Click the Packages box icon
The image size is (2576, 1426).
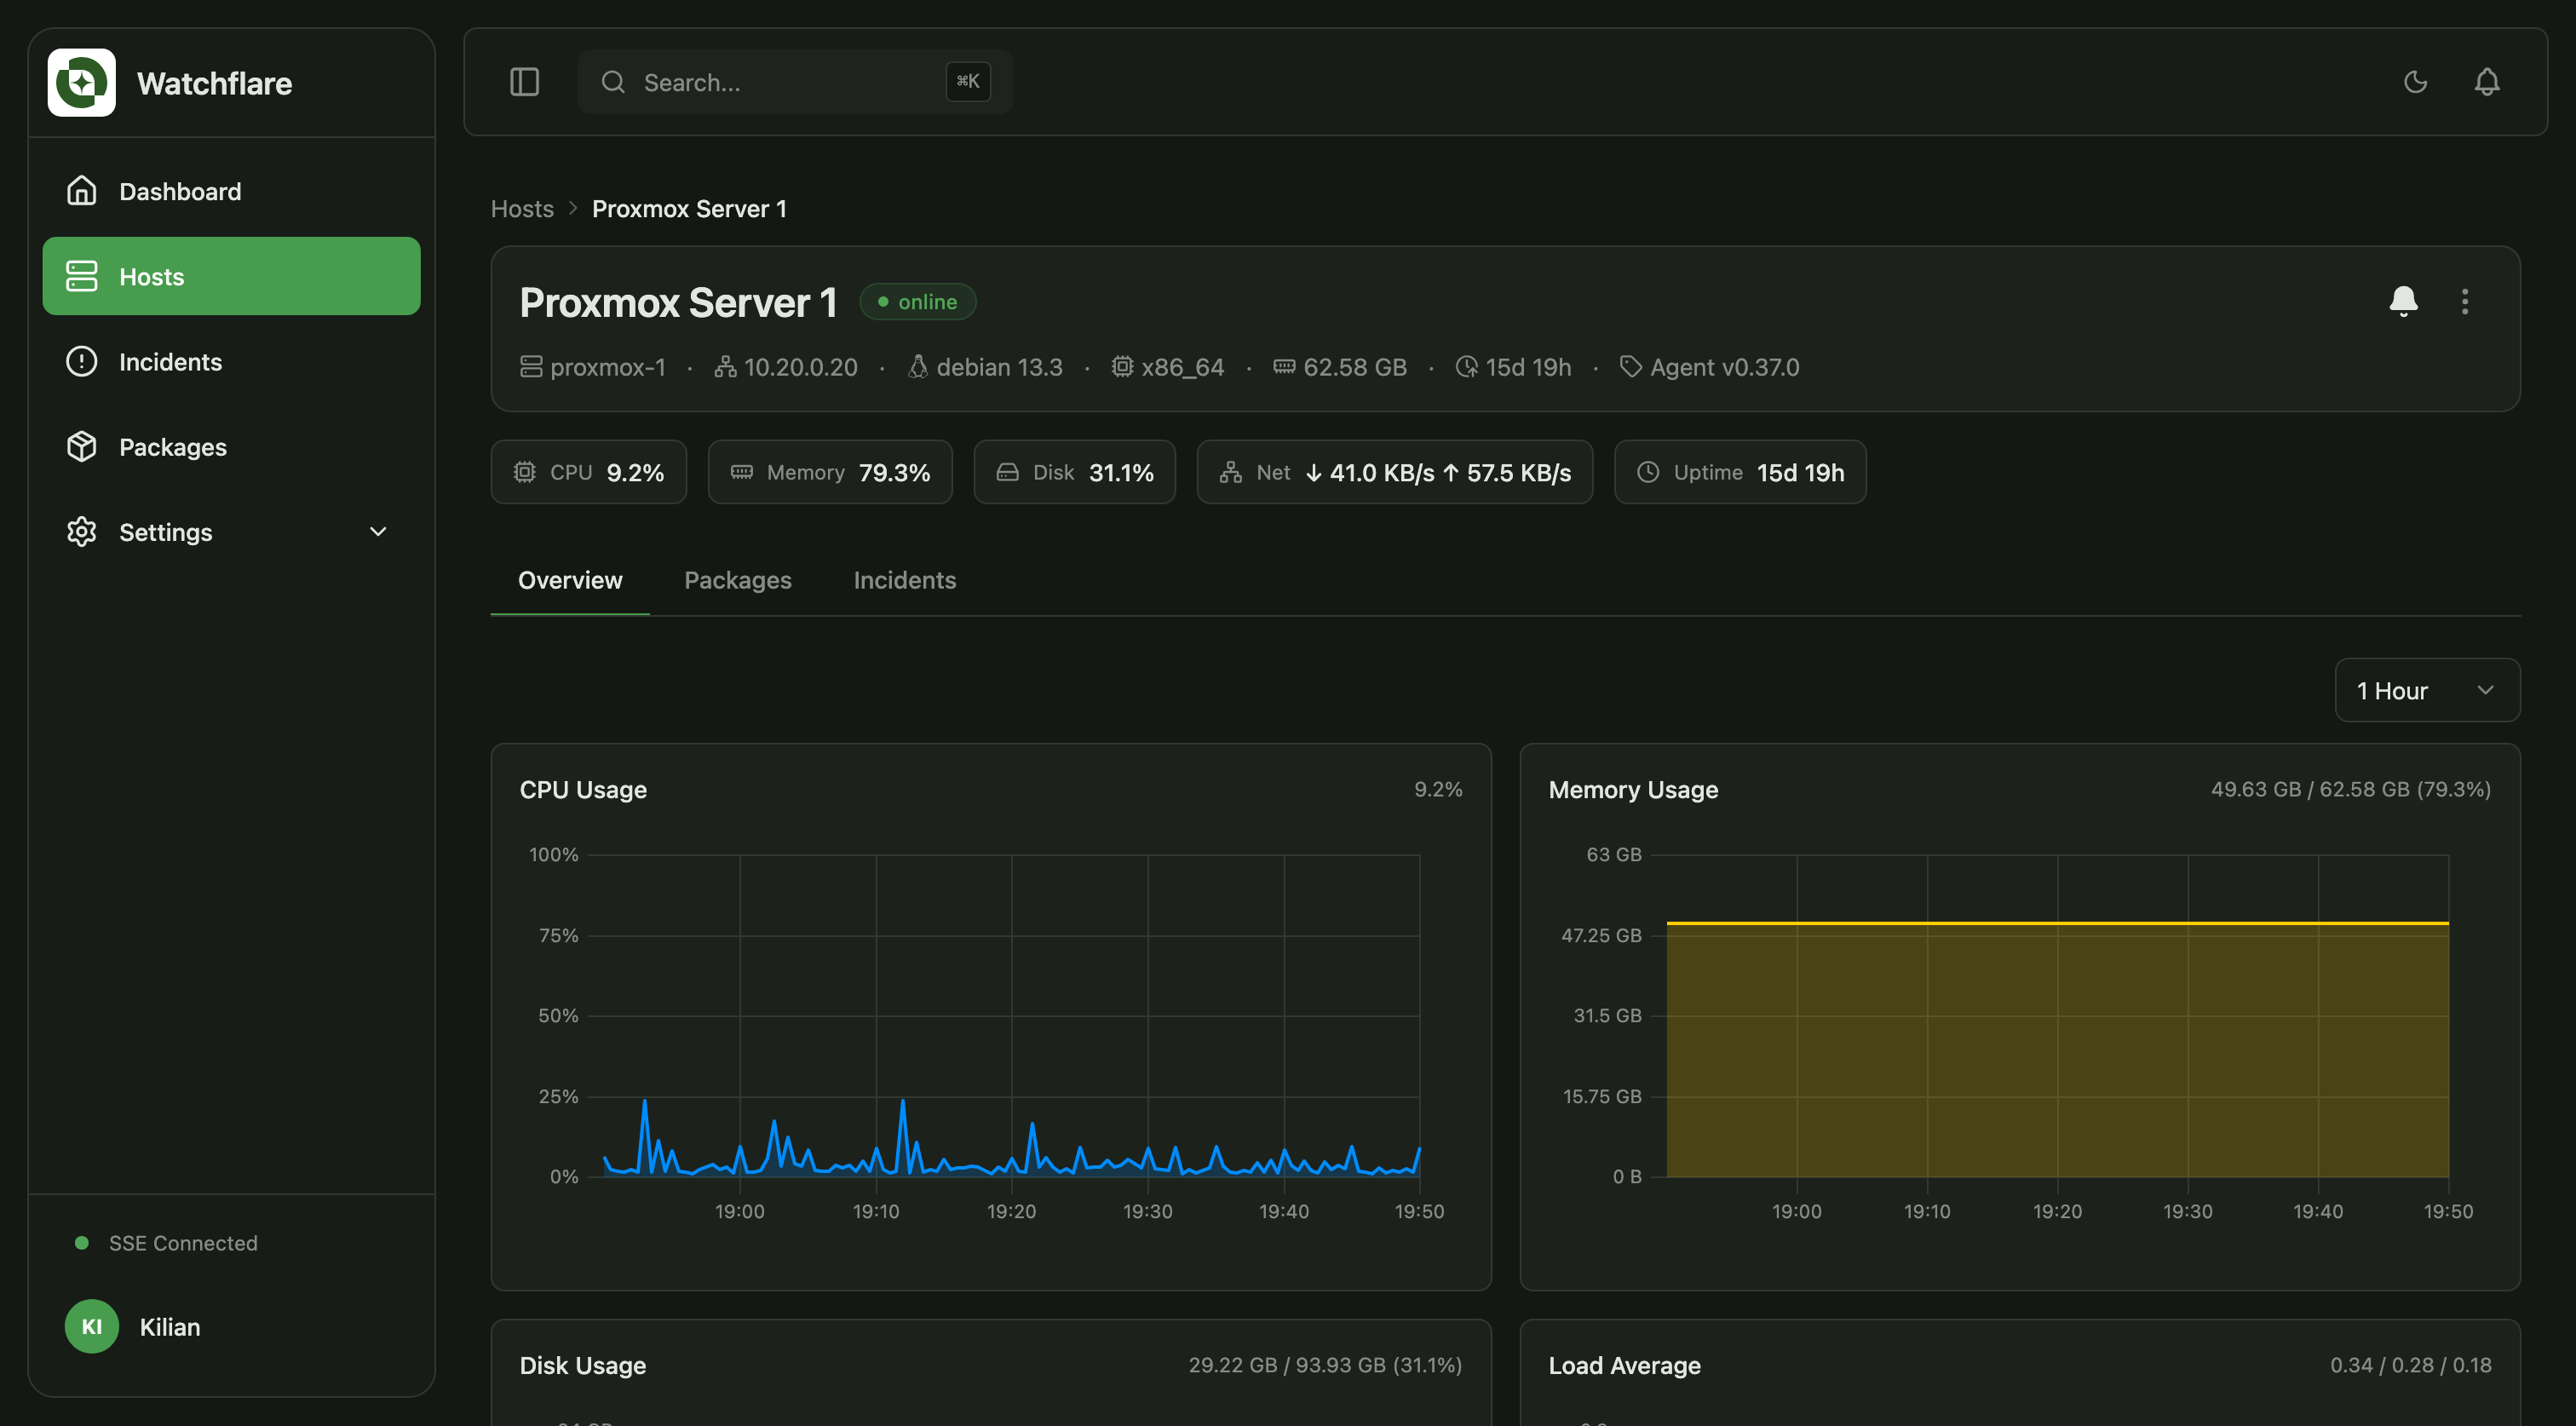(81, 446)
